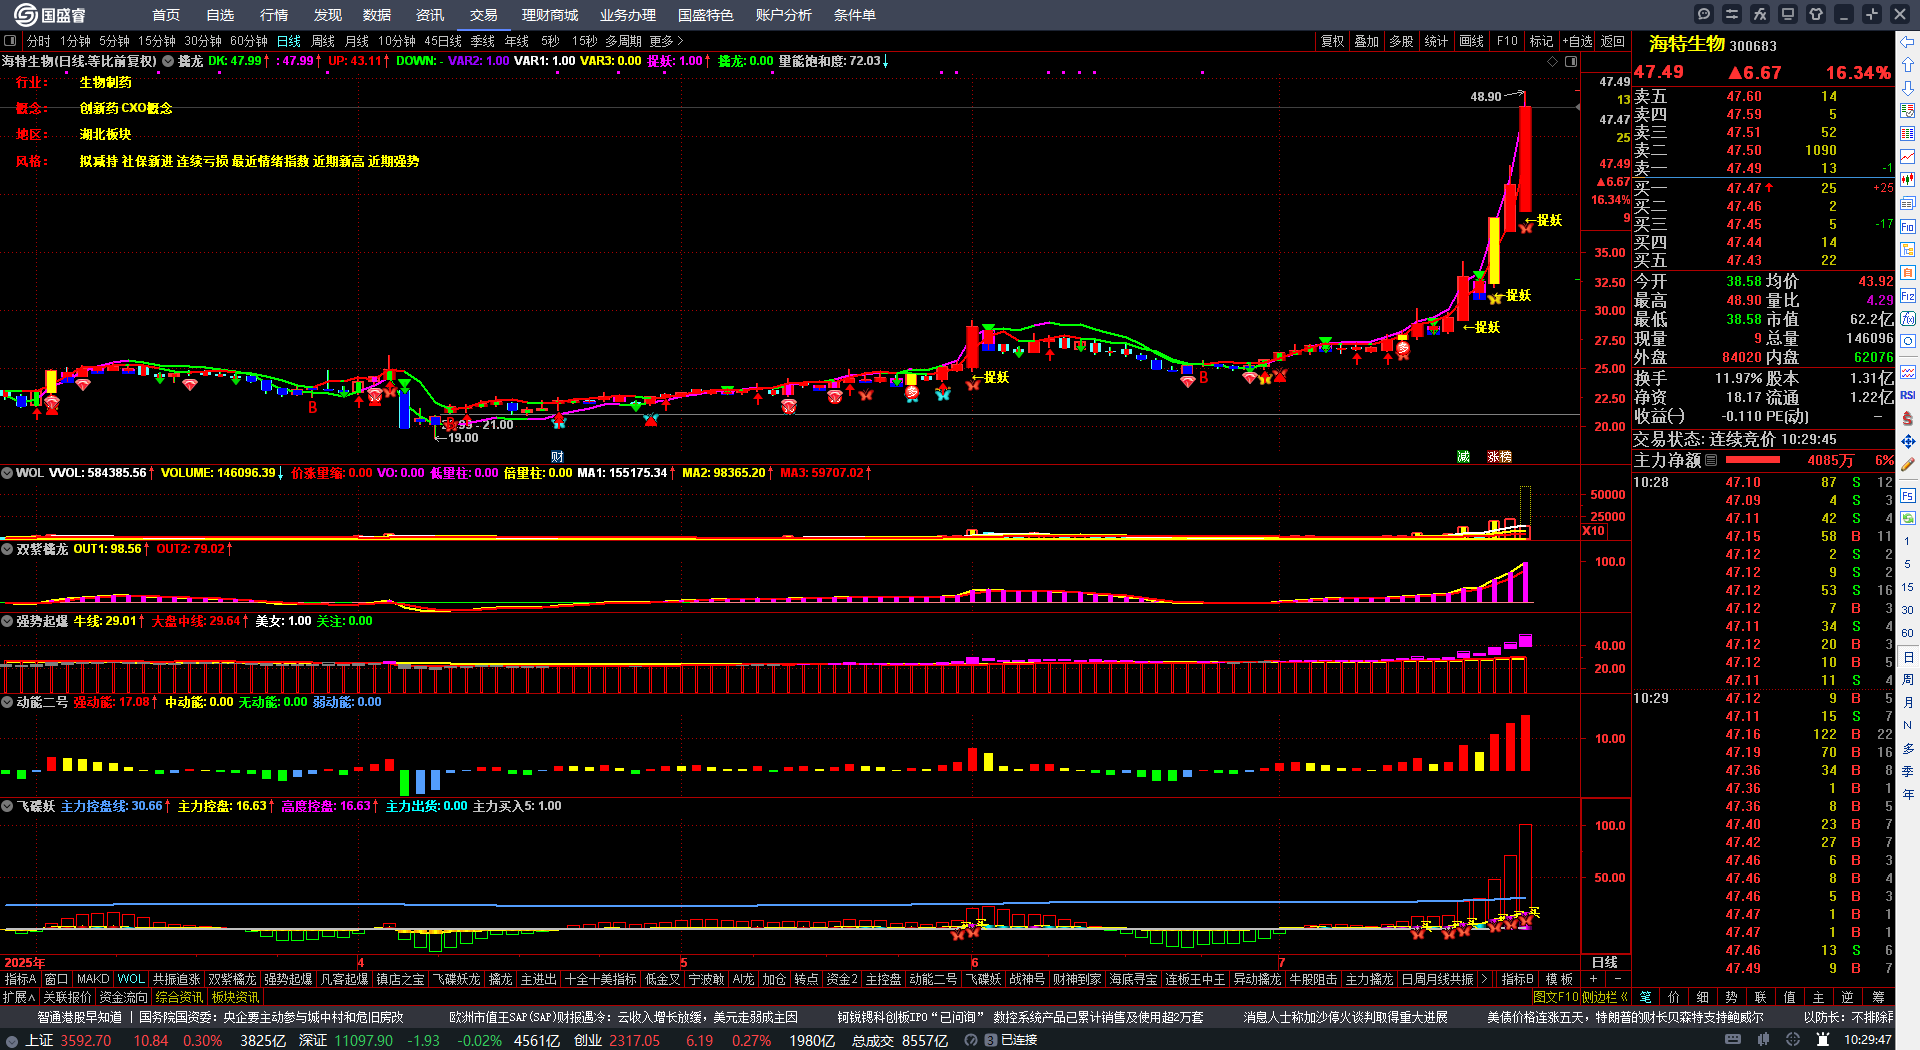Click the 日线 period label below the chart
The image size is (1920, 1050).
(x=1605, y=962)
